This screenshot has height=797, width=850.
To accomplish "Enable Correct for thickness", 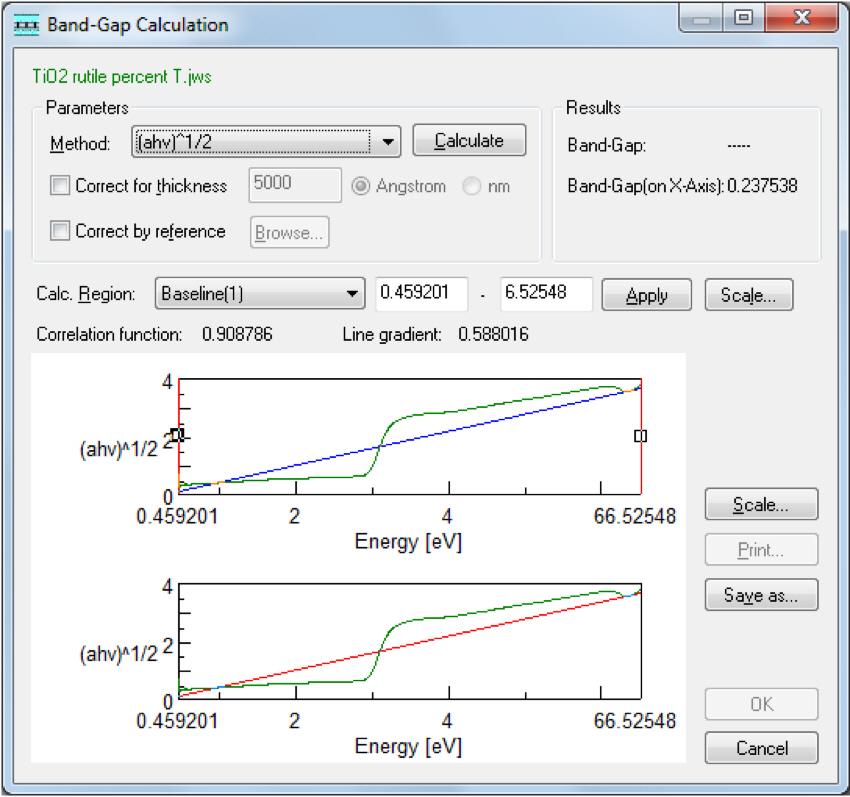I will pos(60,186).
